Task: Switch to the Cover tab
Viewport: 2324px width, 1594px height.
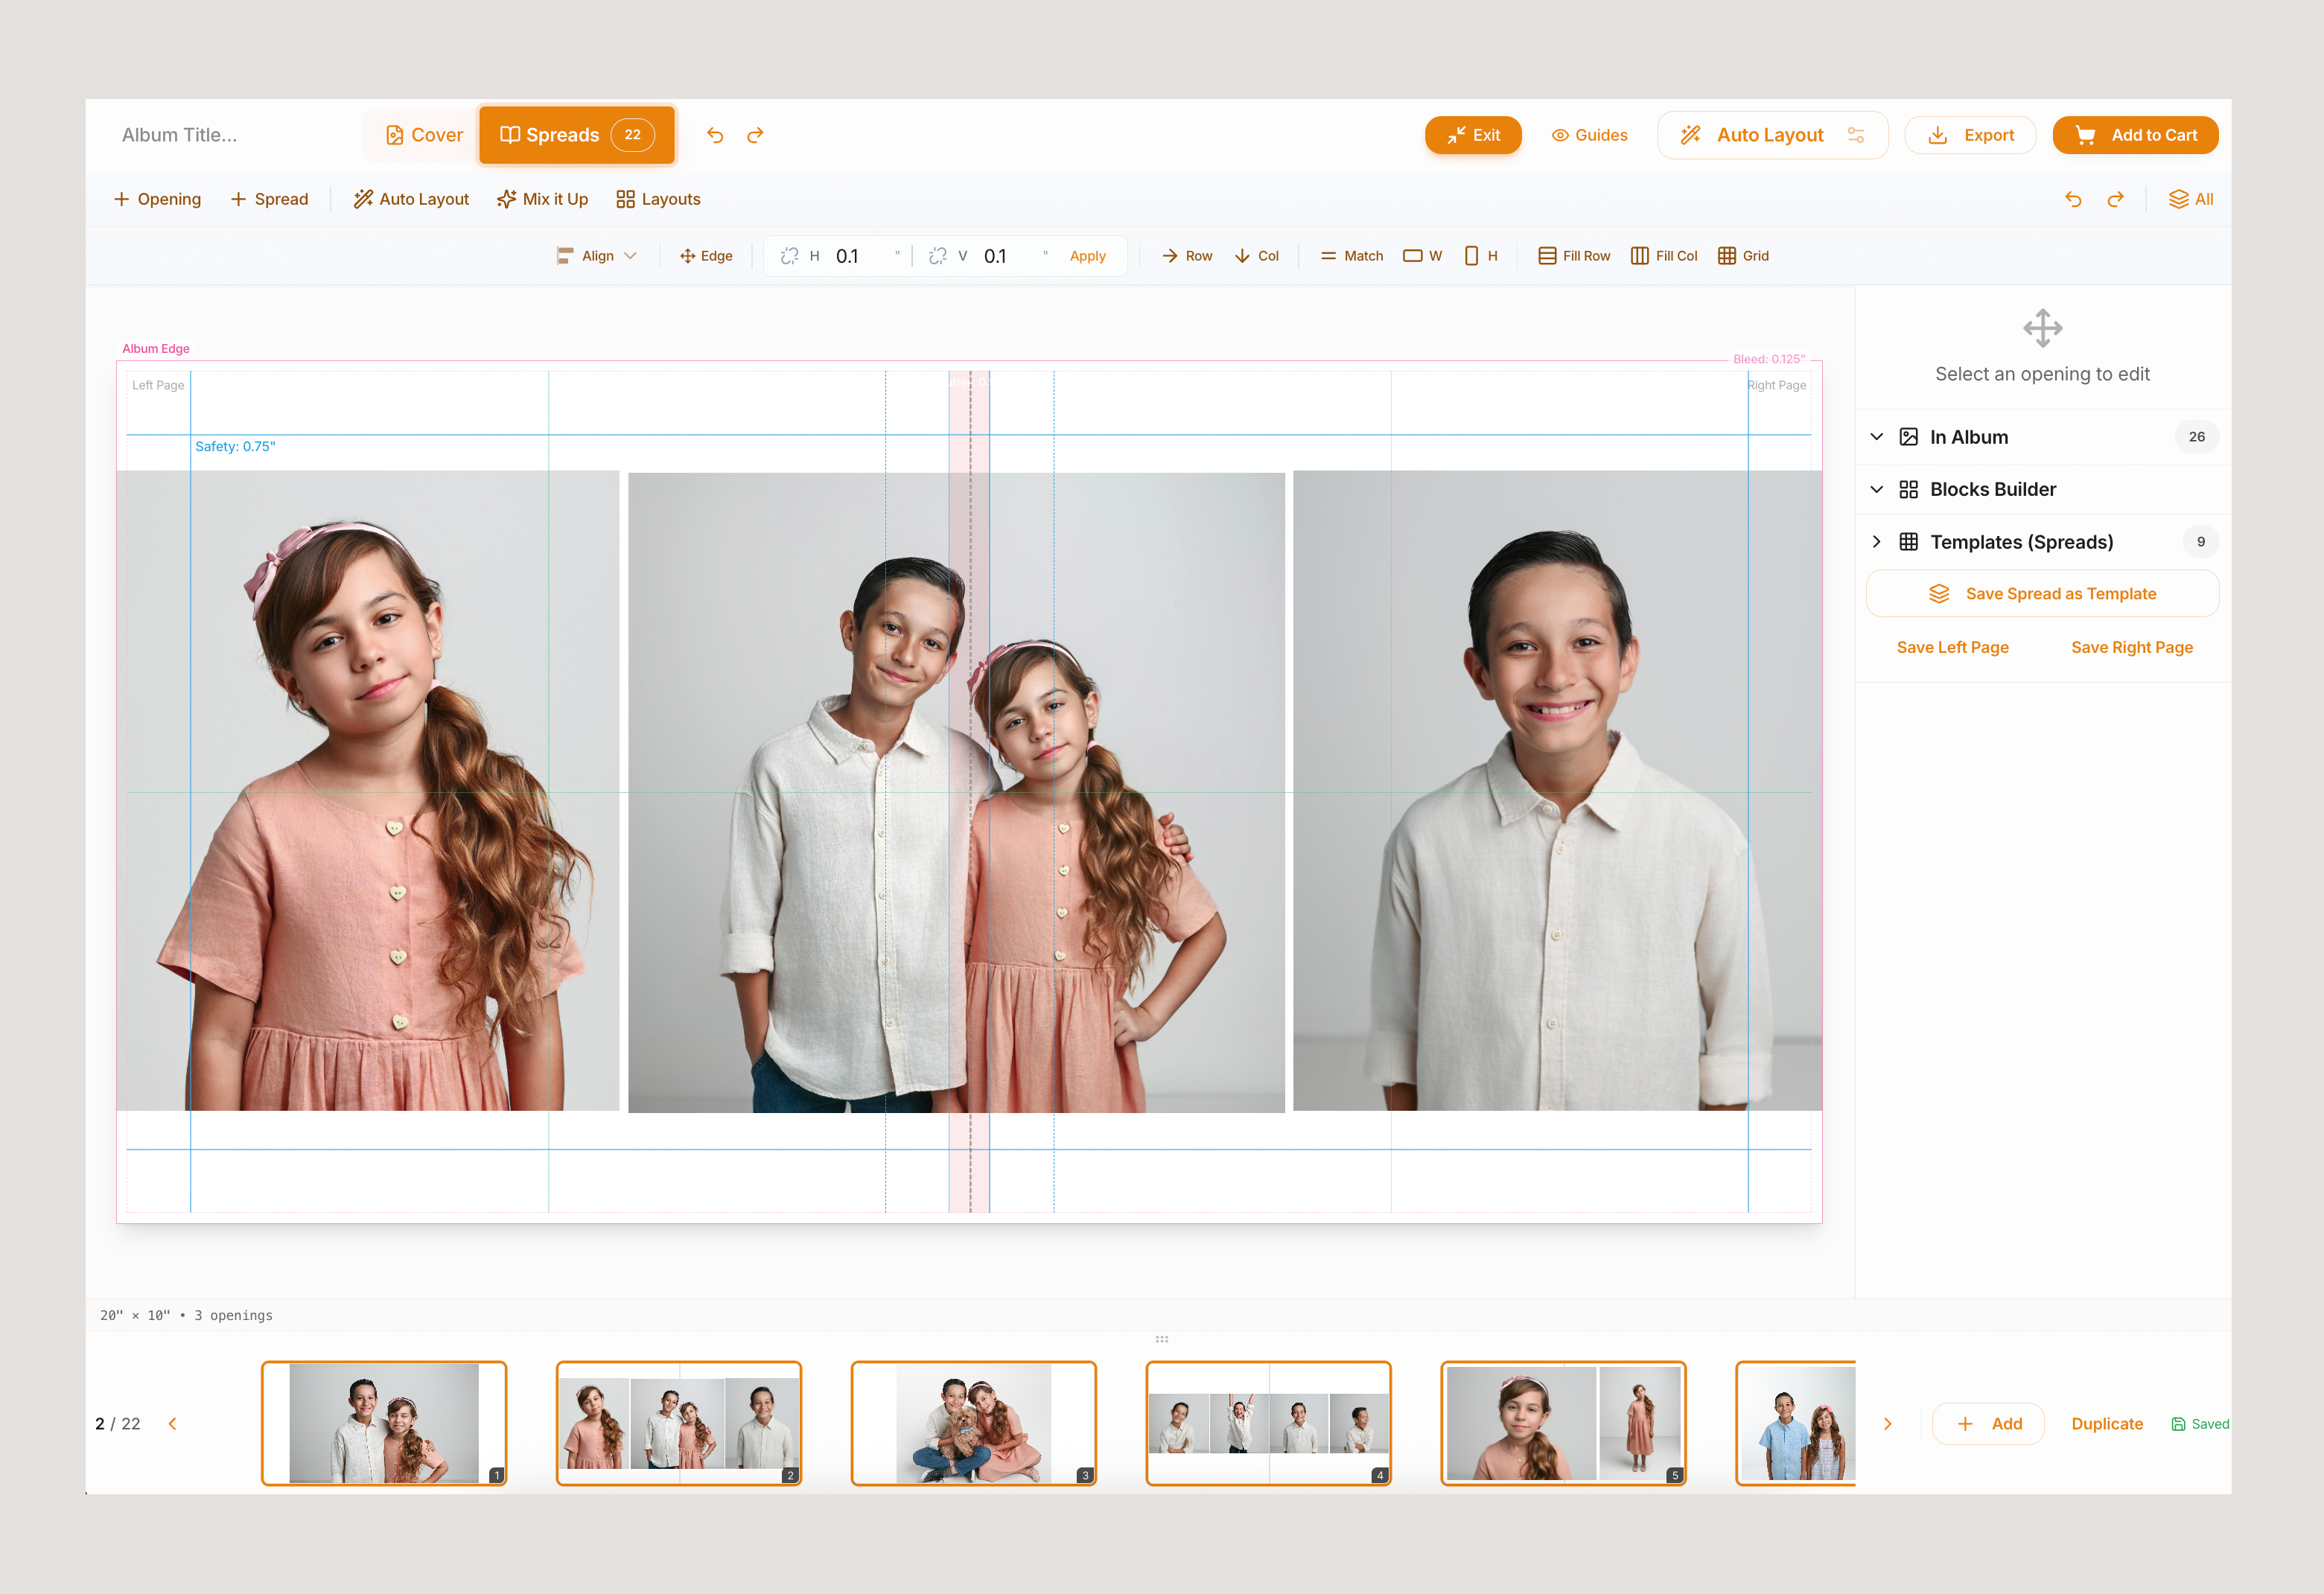Action: 424,135
